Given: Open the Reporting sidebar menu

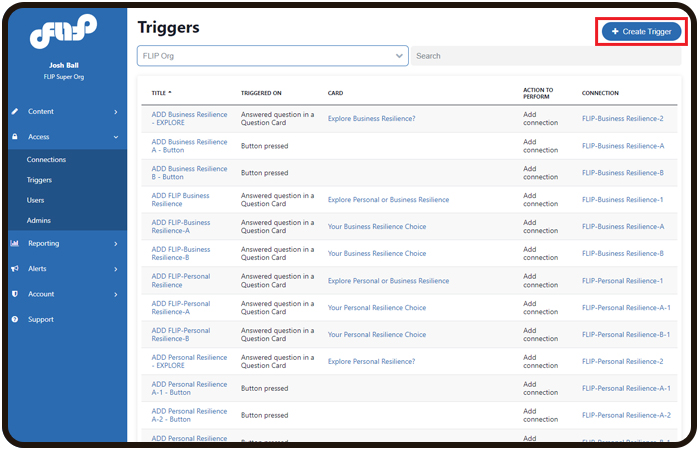Looking at the screenshot, I should click(67, 243).
